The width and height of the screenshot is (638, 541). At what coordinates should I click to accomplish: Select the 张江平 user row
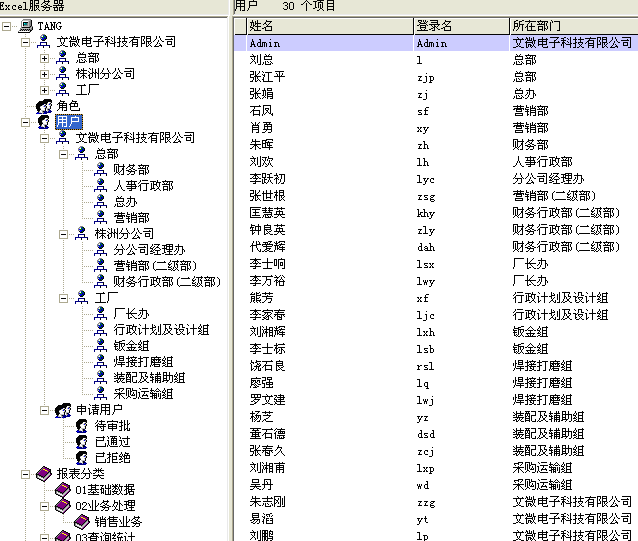click(x=267, y=76)
